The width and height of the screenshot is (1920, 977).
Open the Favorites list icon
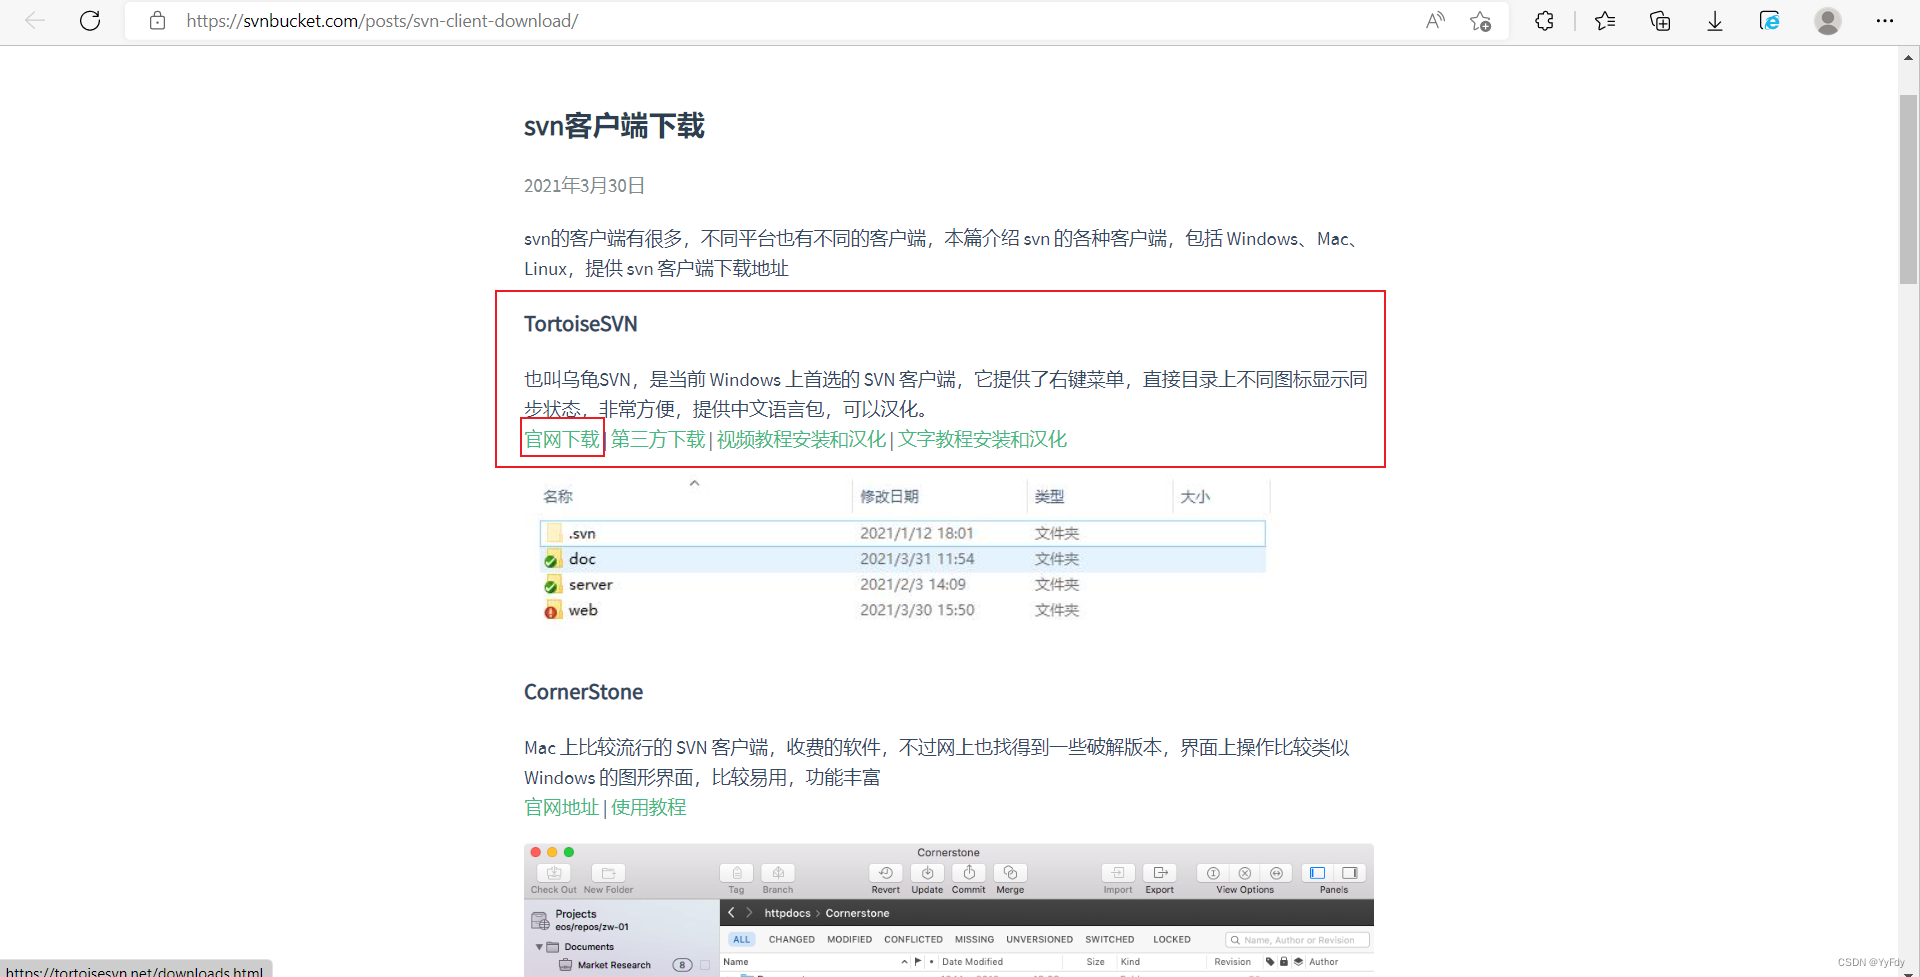tap(1605, 21)
